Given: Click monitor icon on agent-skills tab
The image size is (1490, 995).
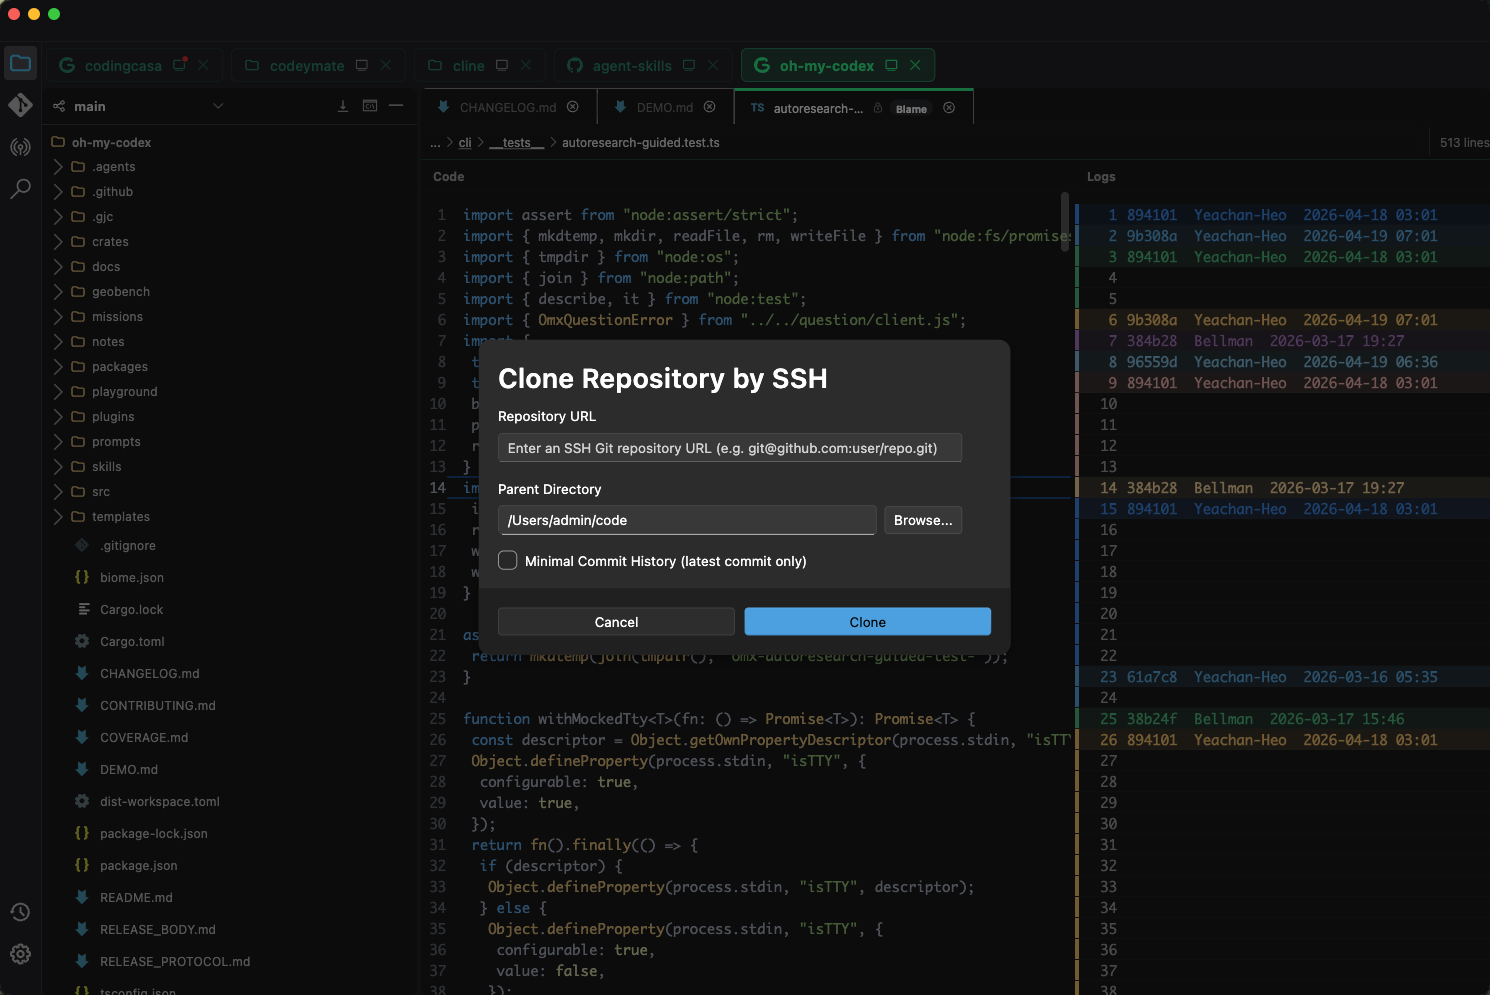Looking at the screenshot, I should tap(689, 65).
